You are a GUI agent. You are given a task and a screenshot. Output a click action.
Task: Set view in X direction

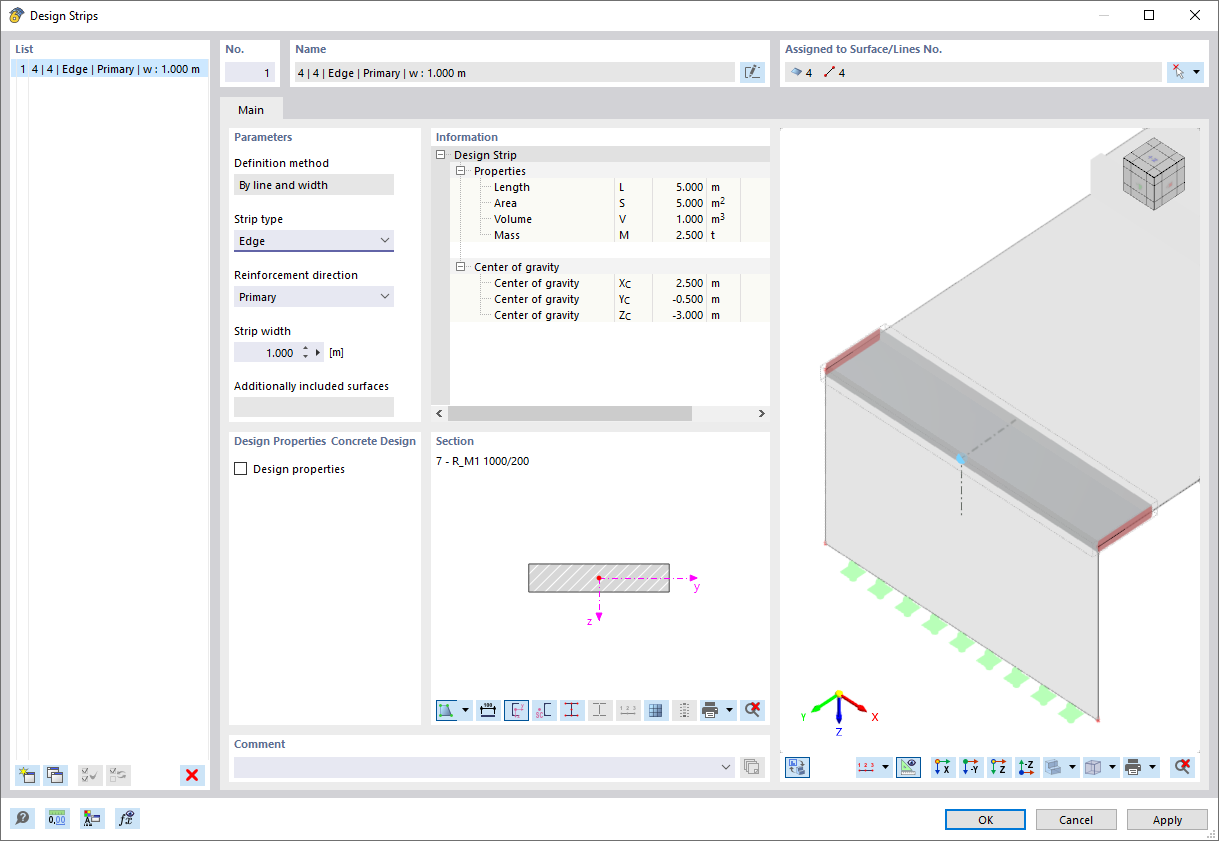coord(942,766)
